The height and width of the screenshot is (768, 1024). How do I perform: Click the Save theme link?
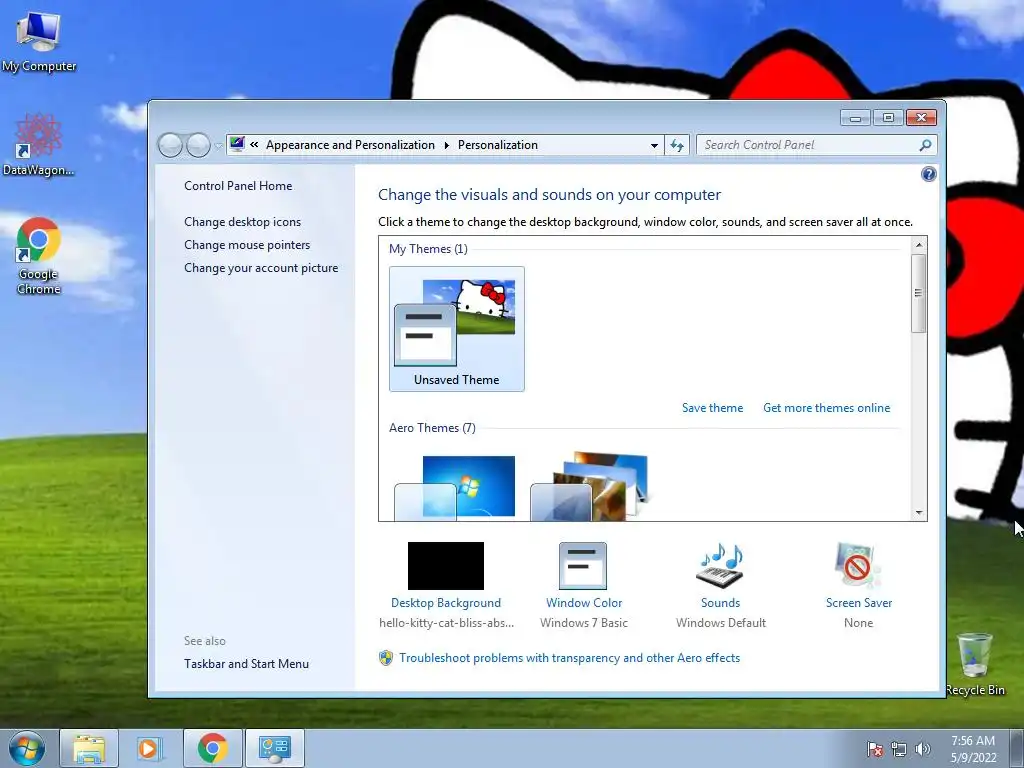[712, 408]
